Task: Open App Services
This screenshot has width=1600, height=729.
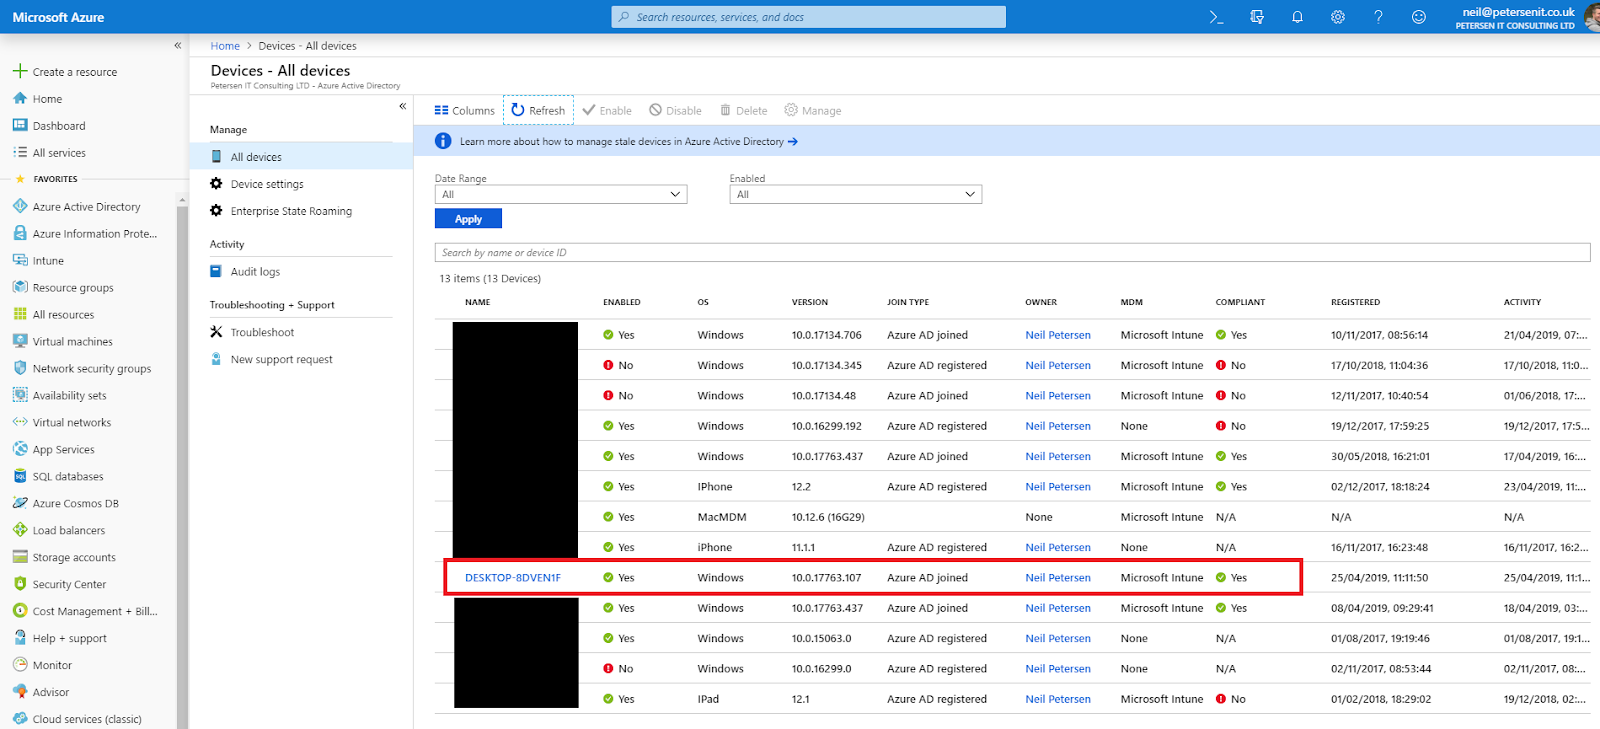Action: click(54, 450)
